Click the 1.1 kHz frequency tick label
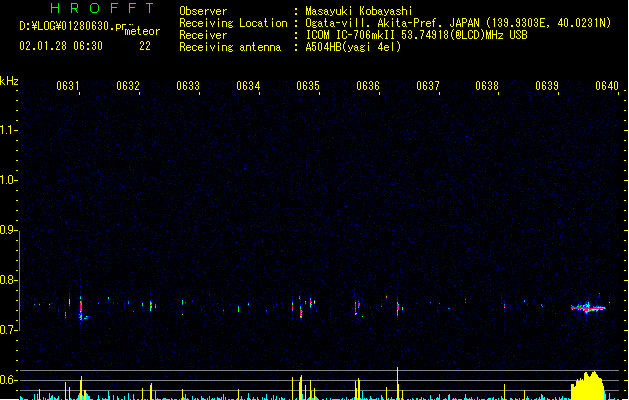The height and width of the screenshot is (400, 629). (8, 130)
